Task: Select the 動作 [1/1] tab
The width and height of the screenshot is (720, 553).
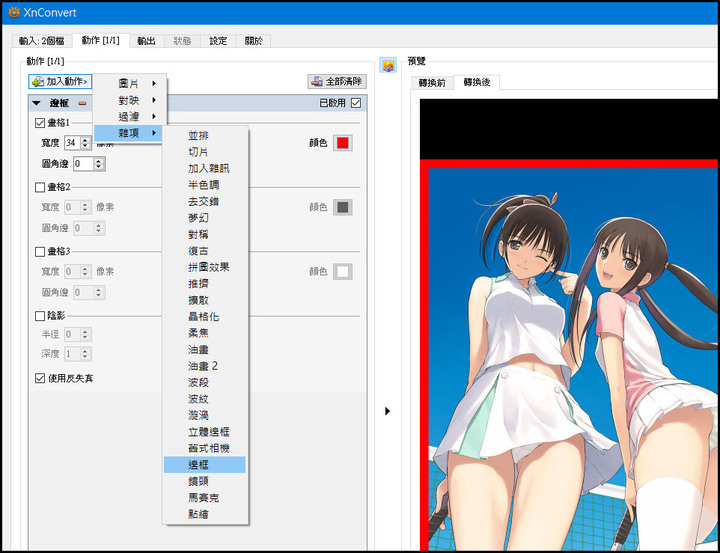Action: [x=101, y=40]
